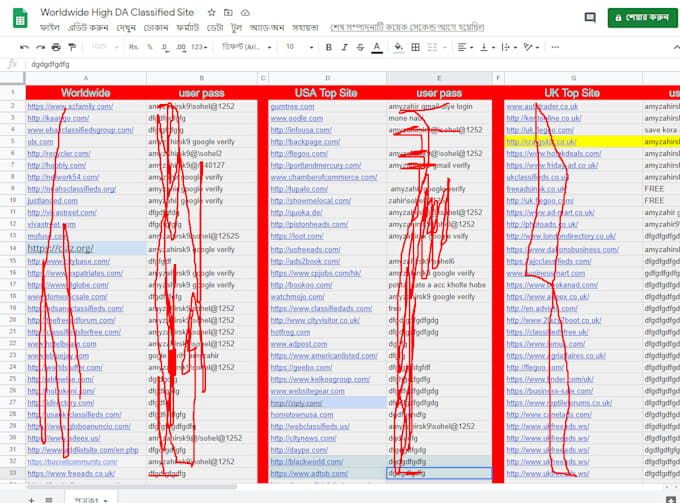Toggle bold formatting
The image size is (680, 503).
329,47
